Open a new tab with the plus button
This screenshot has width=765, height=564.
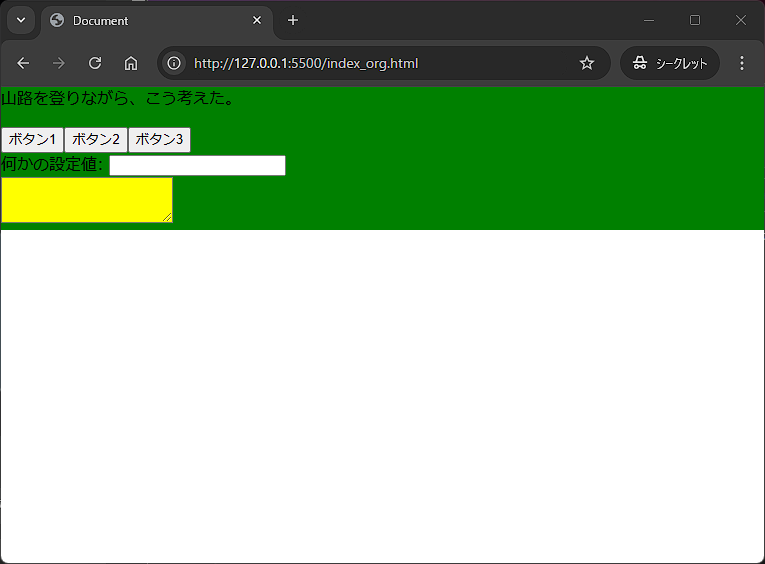pos(293,20)
